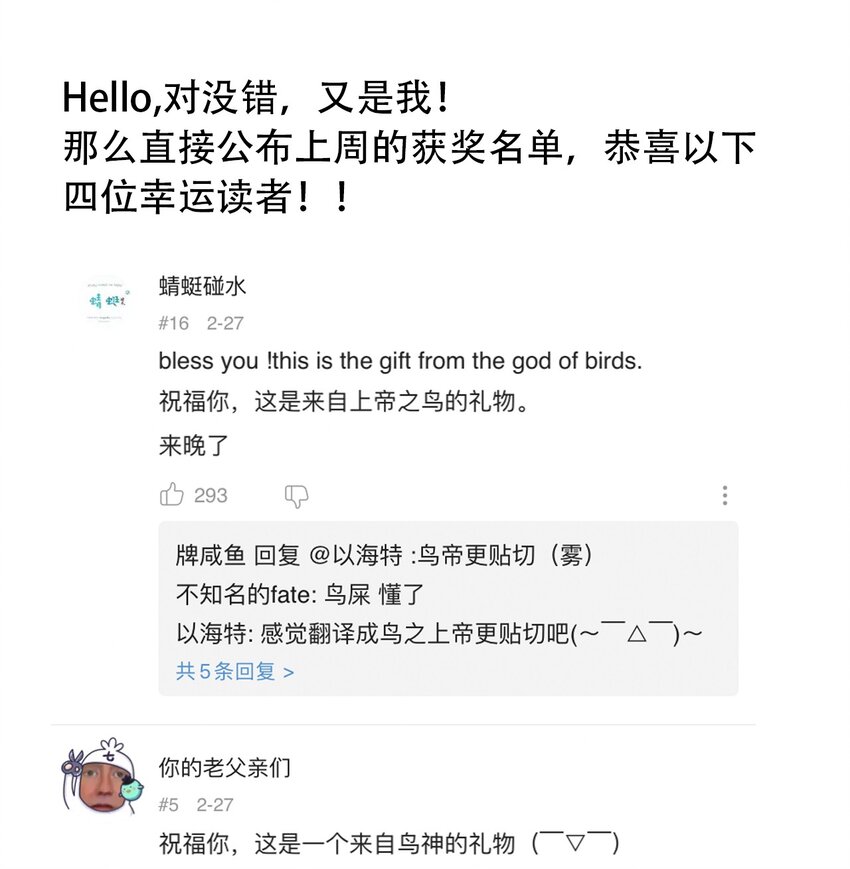Screen dimensions: 850x869
Task: Click floor number #5
Action: 168,805
